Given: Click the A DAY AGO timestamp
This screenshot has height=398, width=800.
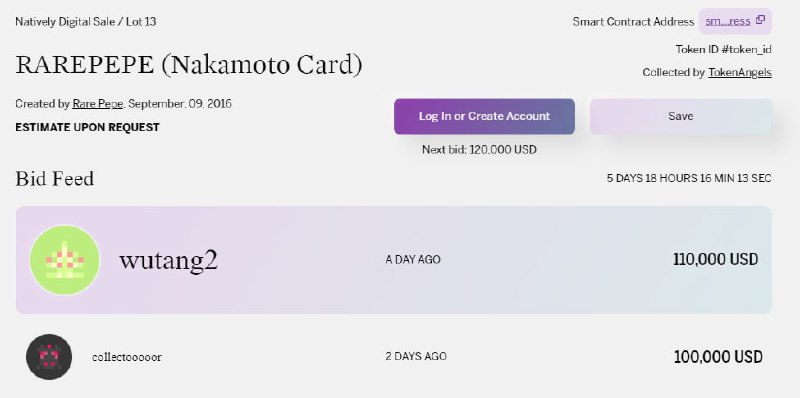Looking at the screenshot, I should click(413, 260).
